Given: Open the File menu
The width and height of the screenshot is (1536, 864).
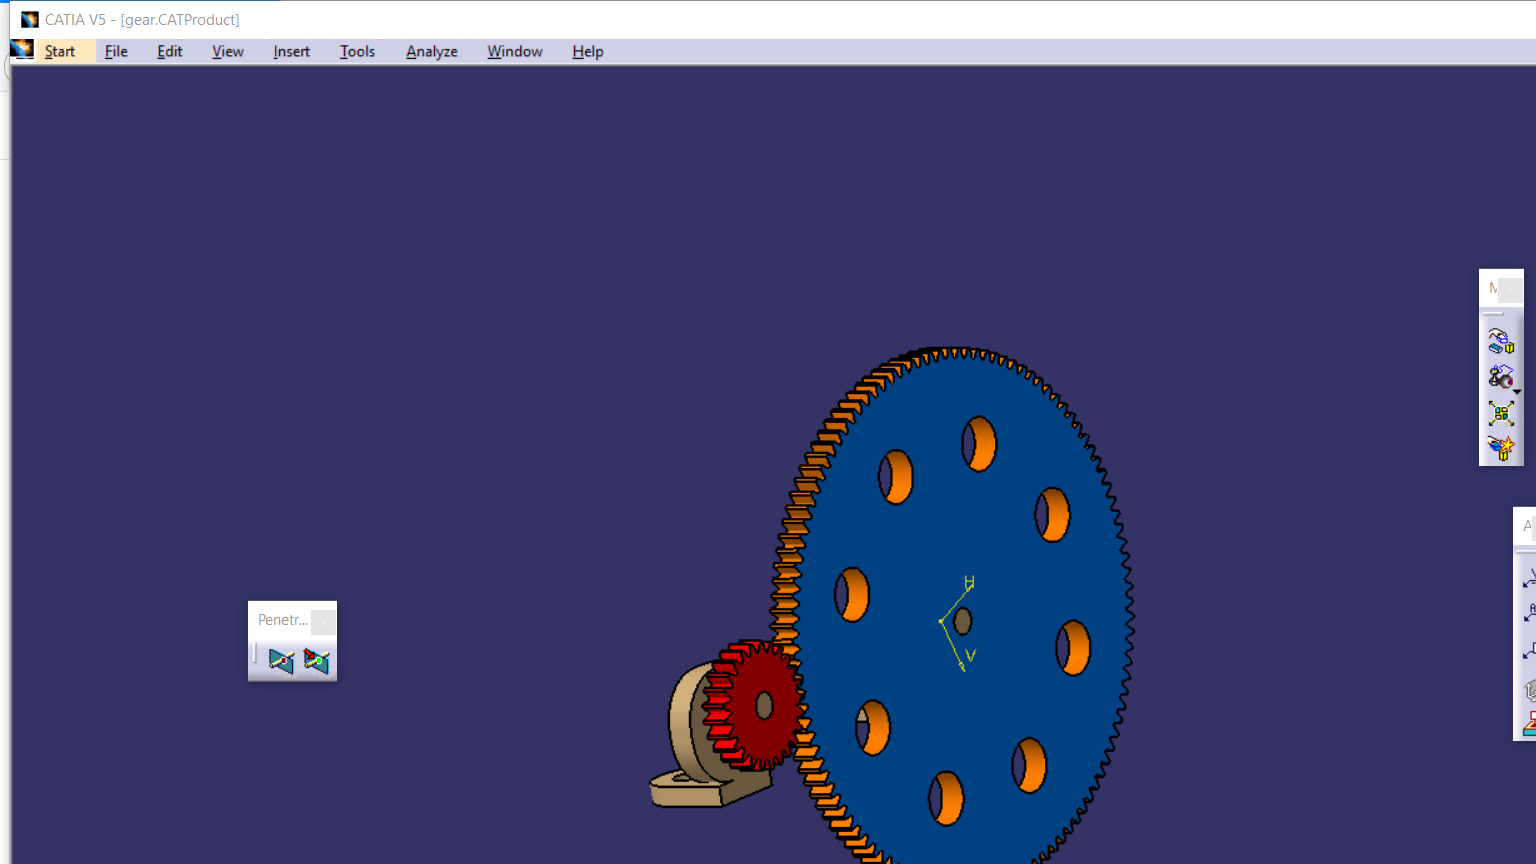Looking at the screenshot, I should click(x=116, y=51).
